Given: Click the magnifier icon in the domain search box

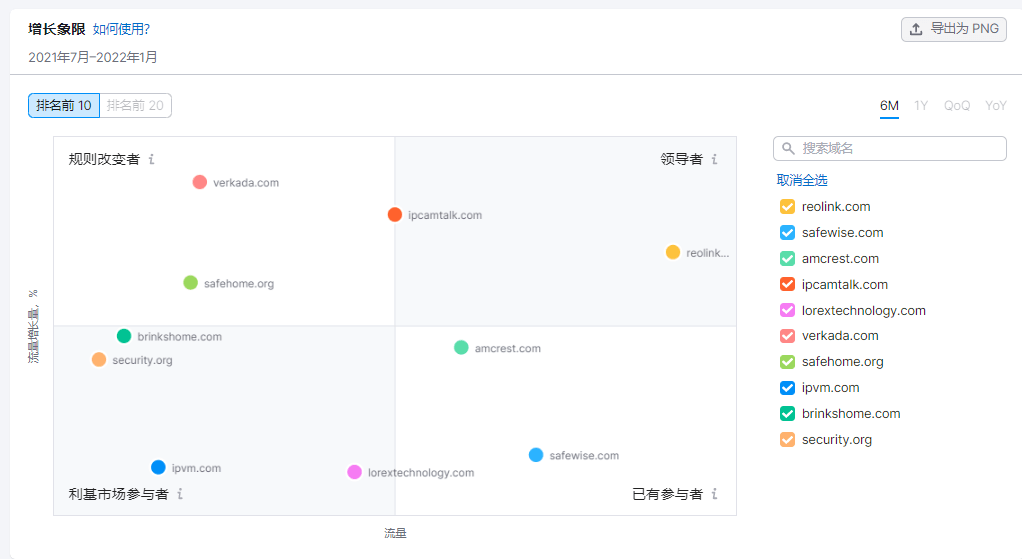Looking at the screenshot, I should pyautogui.click(x=788, y=149).
